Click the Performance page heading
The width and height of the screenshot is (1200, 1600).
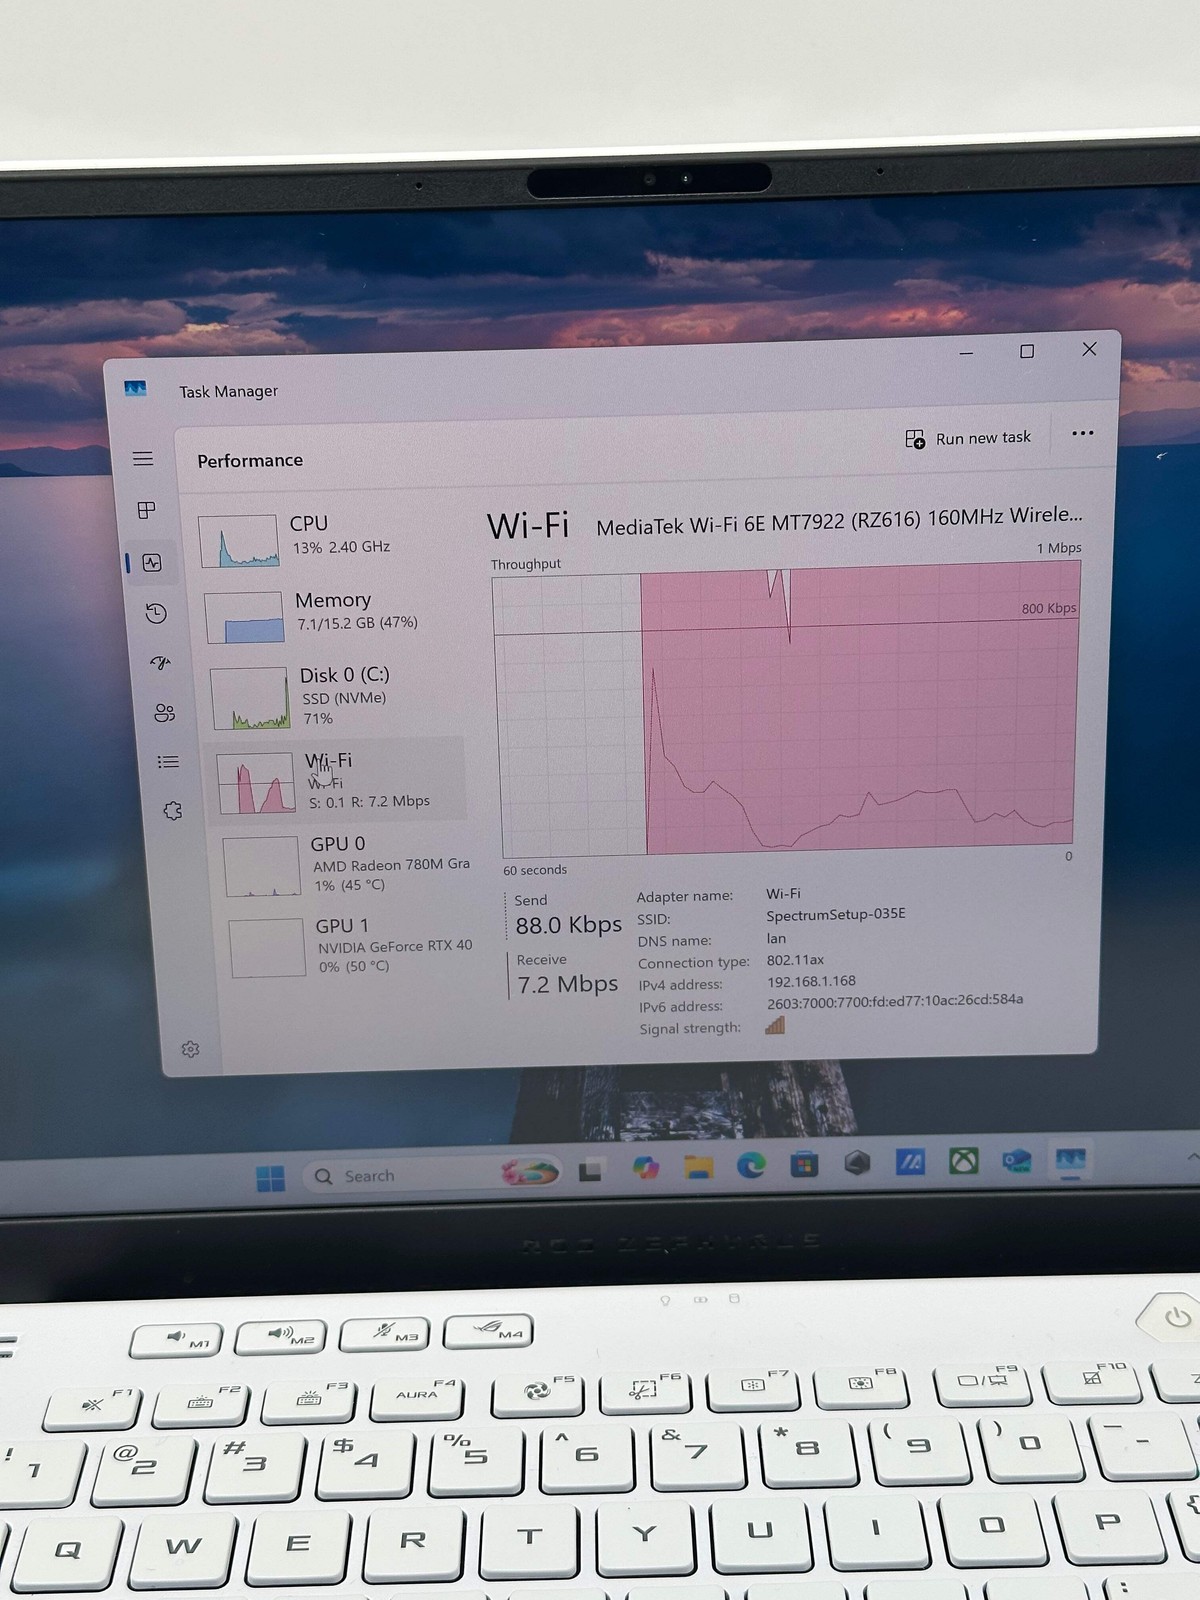point(250,460)
